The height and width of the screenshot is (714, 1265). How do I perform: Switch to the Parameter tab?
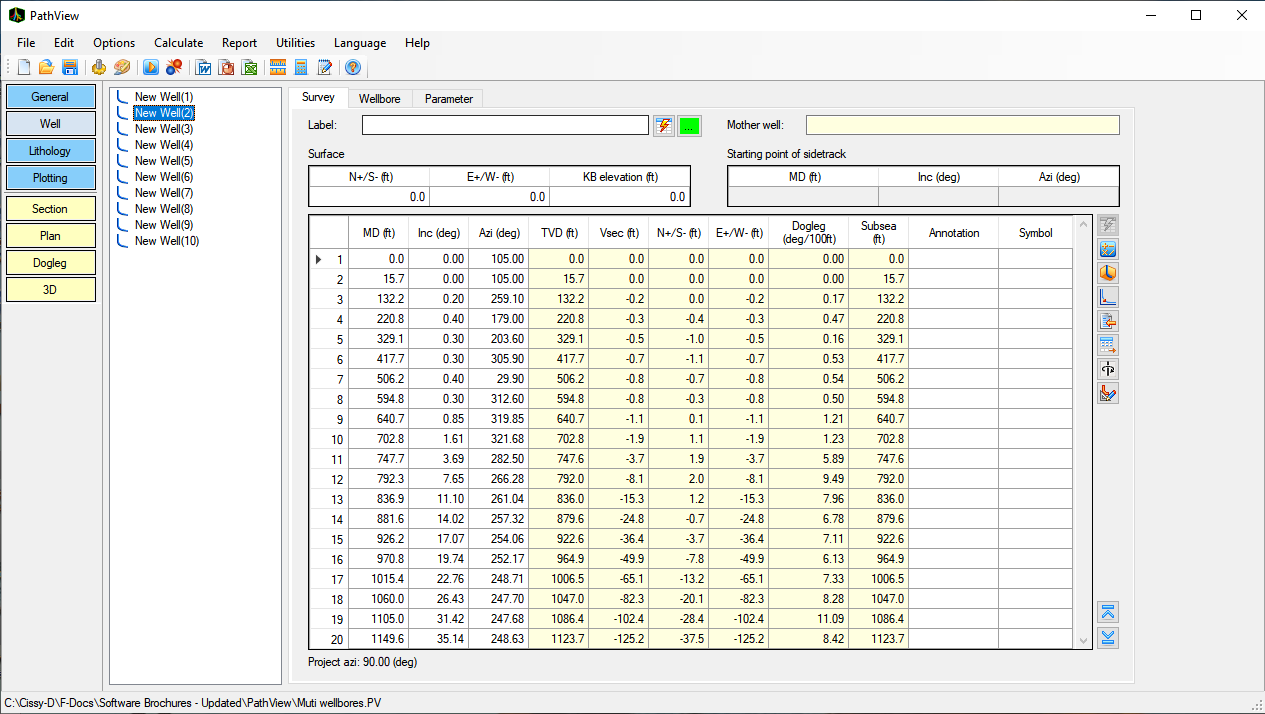click(x=448, y=98)
